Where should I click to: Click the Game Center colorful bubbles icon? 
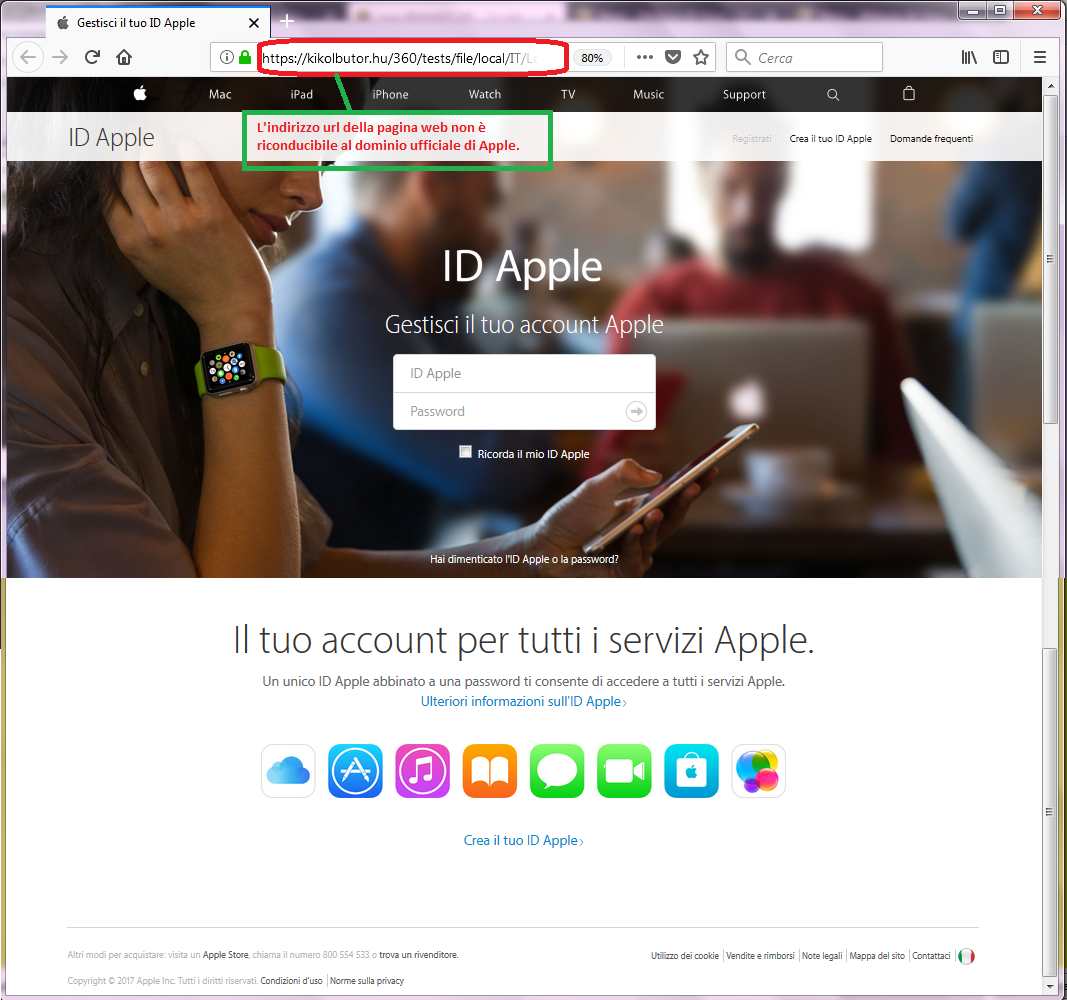click(758, 771)
